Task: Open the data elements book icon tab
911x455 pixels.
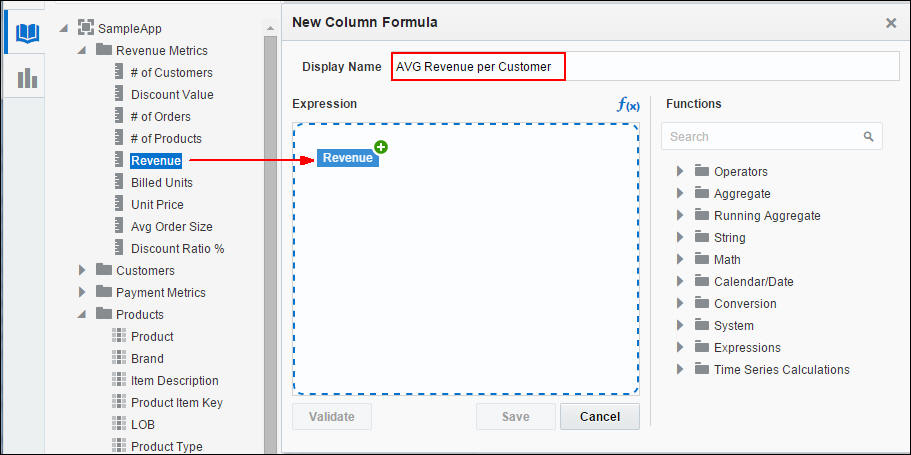Action: 27,33
